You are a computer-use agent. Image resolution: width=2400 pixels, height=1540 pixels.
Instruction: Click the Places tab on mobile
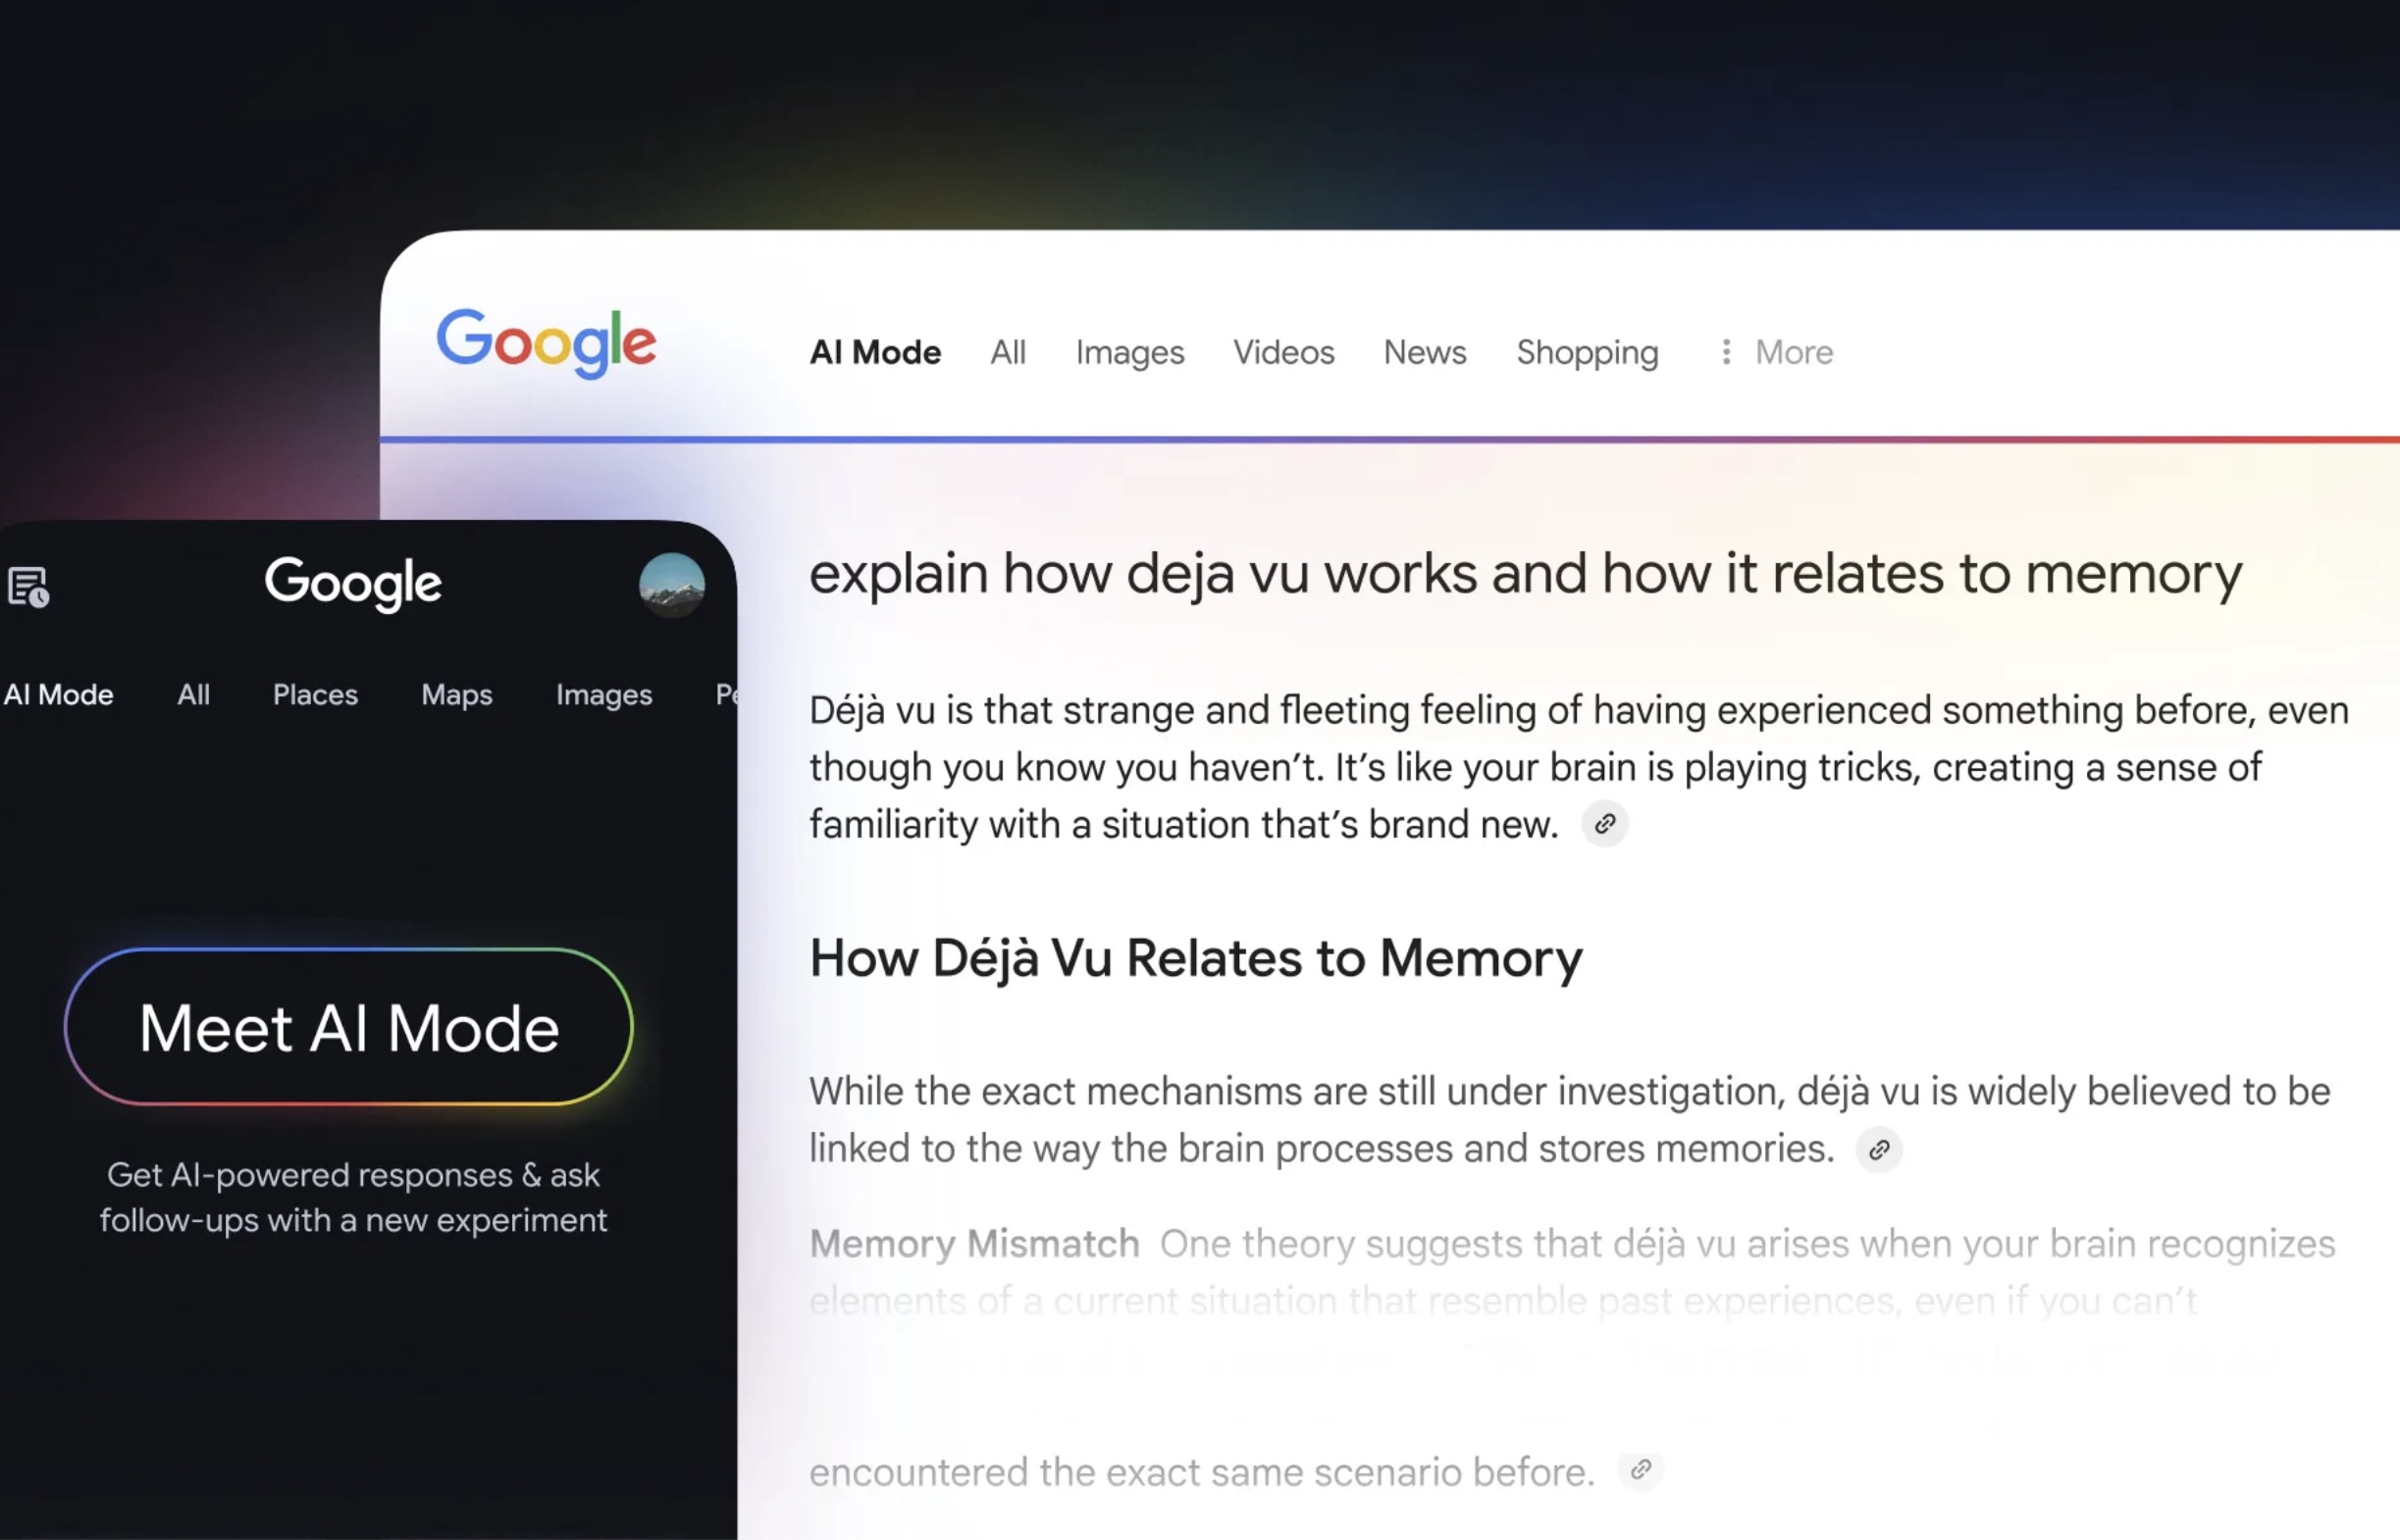tap(313, 693)
